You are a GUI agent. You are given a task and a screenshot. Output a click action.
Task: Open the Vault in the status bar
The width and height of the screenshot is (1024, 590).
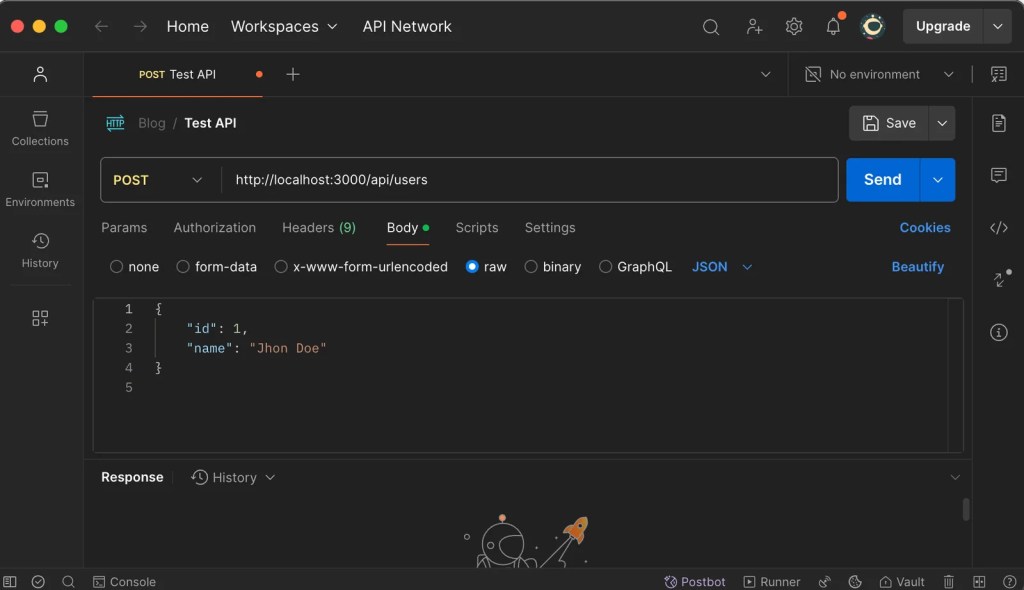[x=902, y=582]
